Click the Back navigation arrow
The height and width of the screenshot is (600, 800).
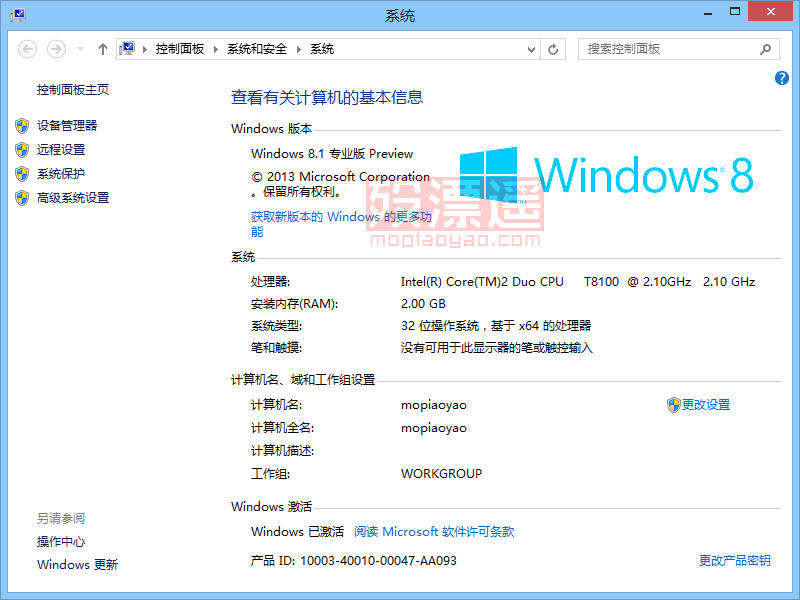point(28,49)
